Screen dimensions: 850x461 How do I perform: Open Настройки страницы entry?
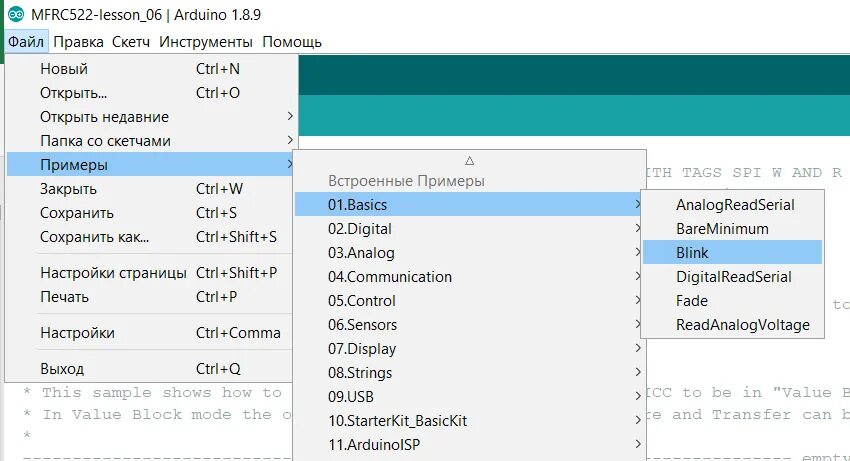(151, 272)
